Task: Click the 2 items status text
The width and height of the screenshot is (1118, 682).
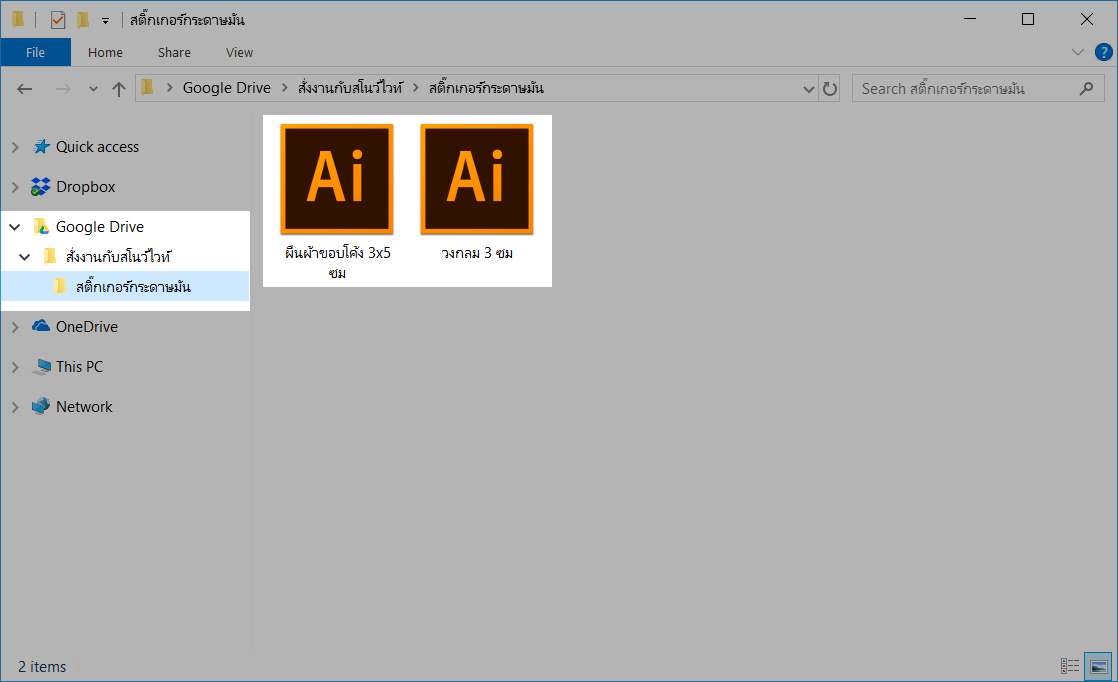Action: point(42,666)
